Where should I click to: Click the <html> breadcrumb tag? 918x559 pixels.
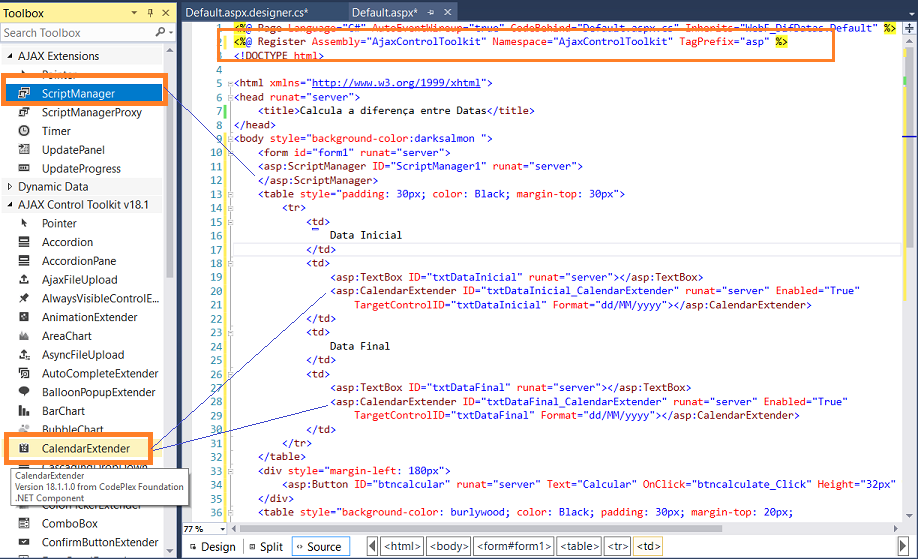tap(402, 546)
